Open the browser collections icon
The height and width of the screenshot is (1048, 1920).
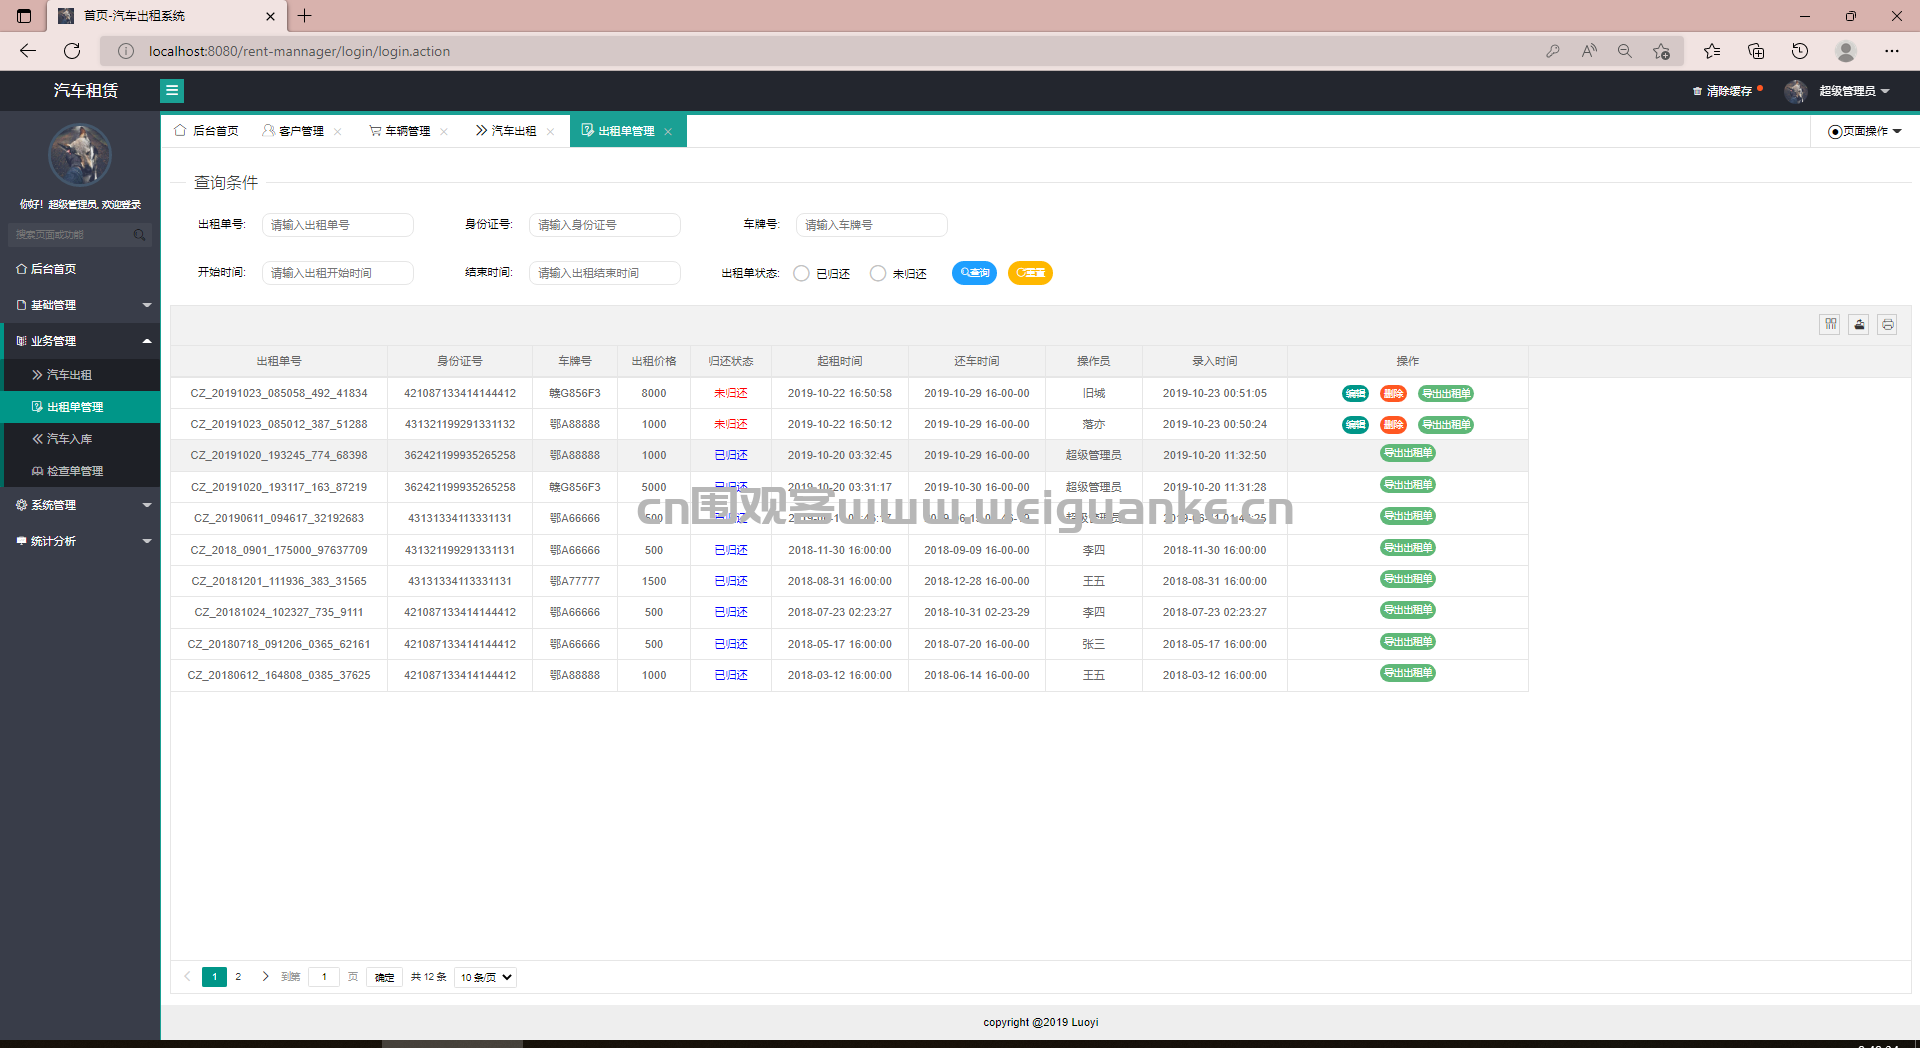click(1756, 51)
